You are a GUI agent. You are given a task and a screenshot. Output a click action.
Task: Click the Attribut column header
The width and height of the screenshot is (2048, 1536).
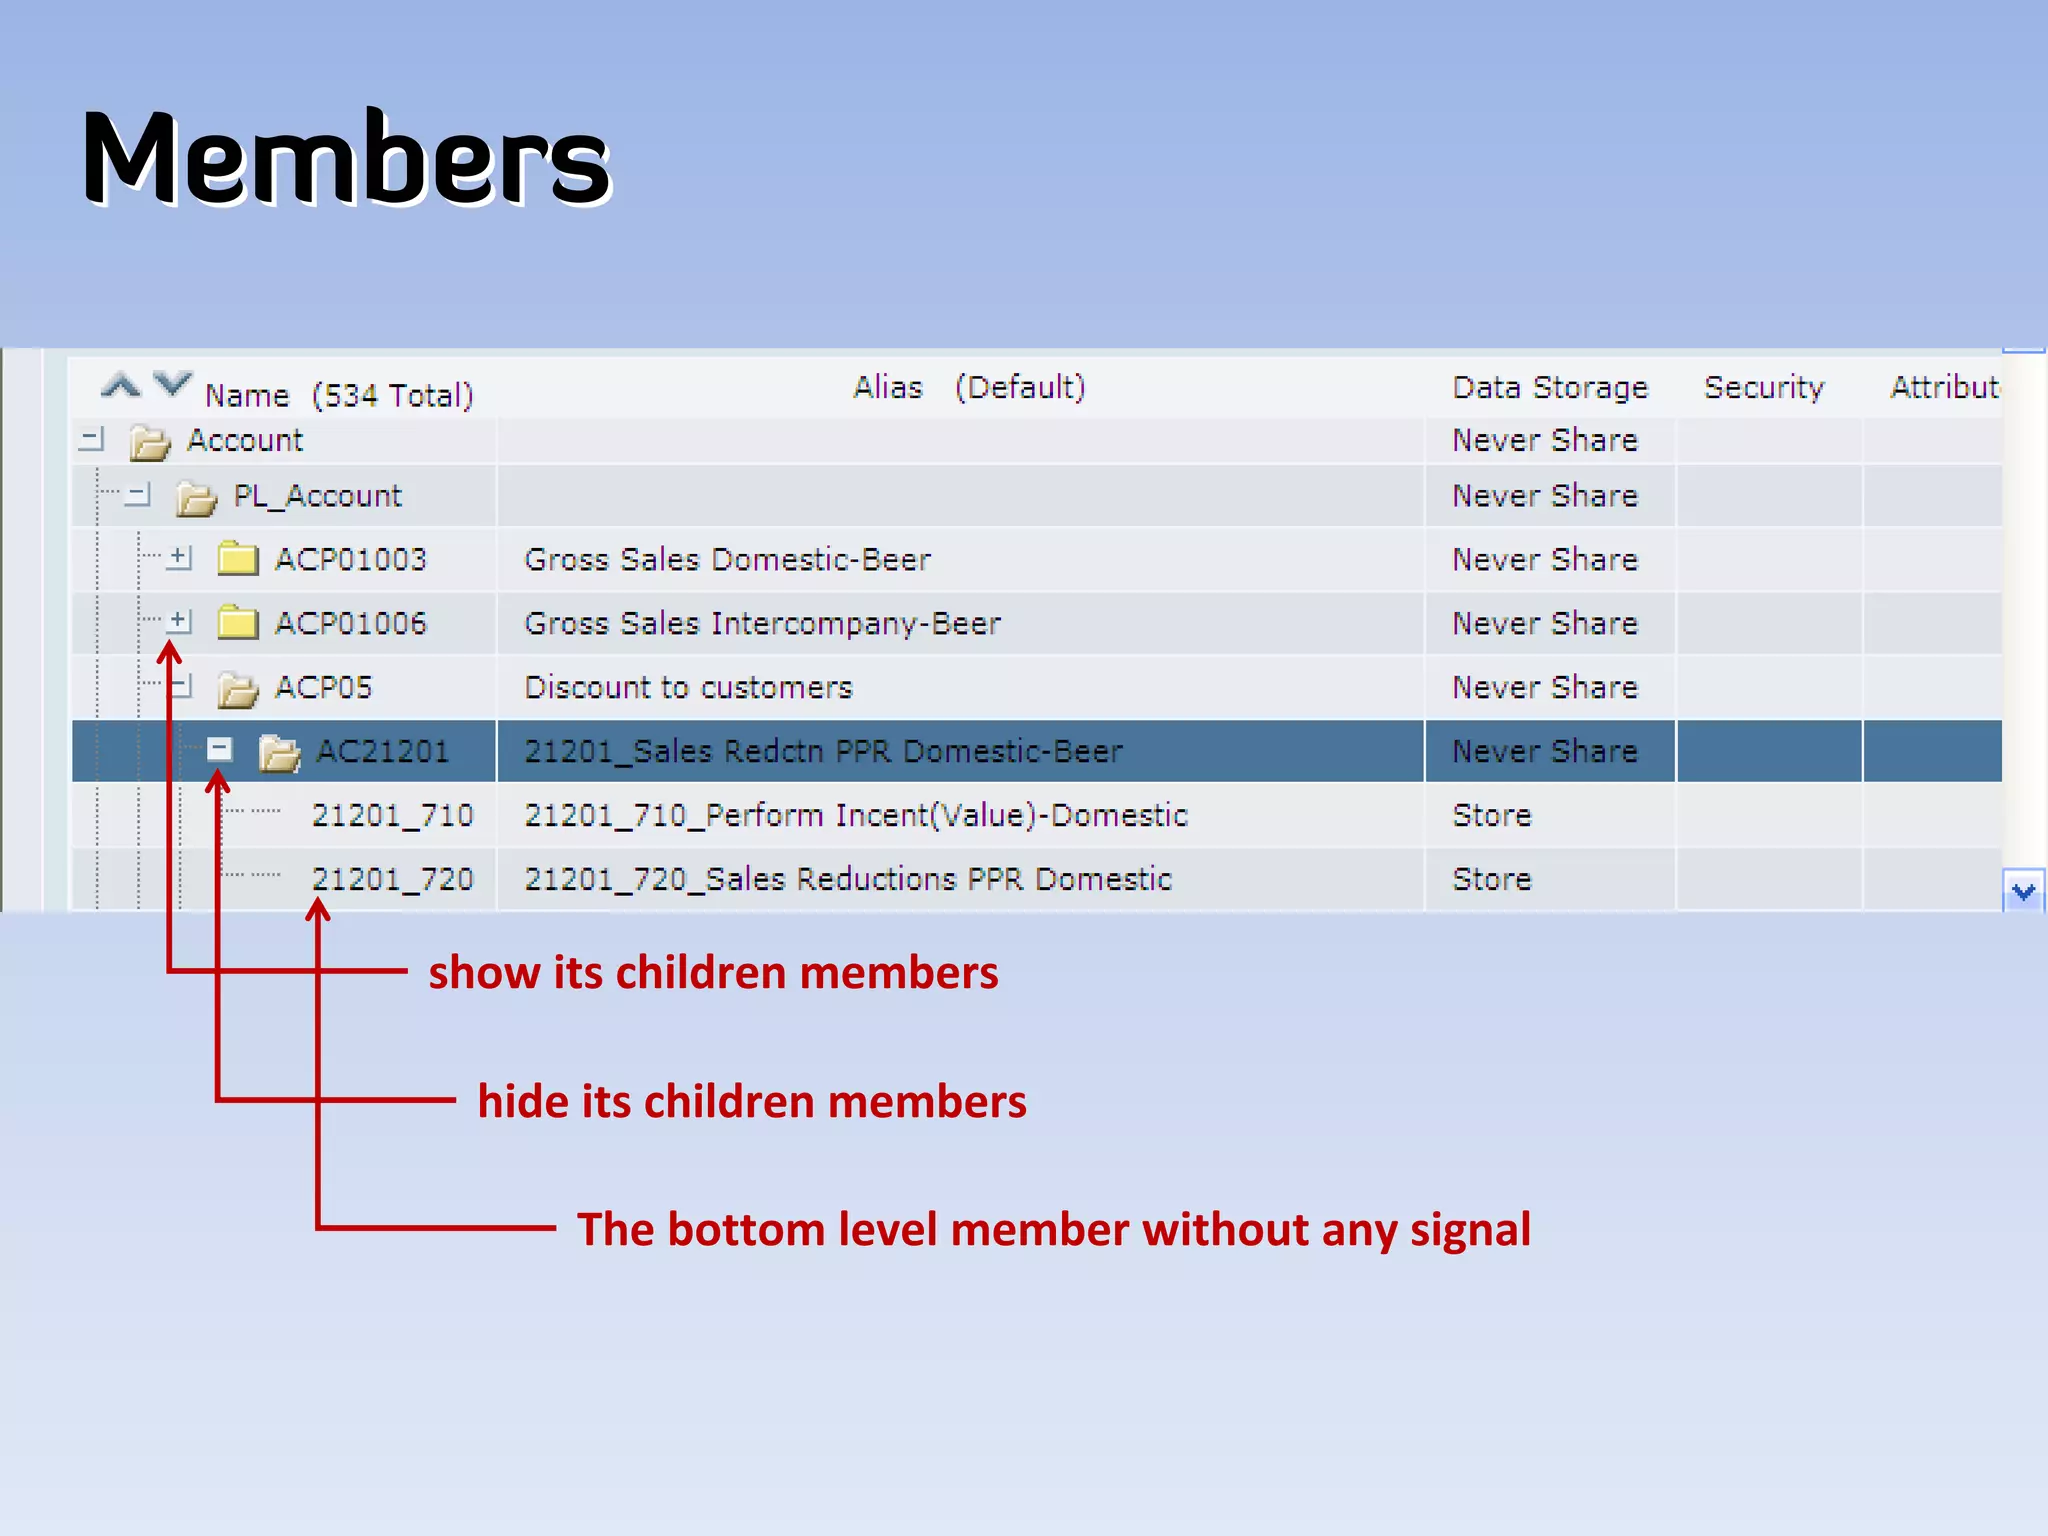[1944, 387]
